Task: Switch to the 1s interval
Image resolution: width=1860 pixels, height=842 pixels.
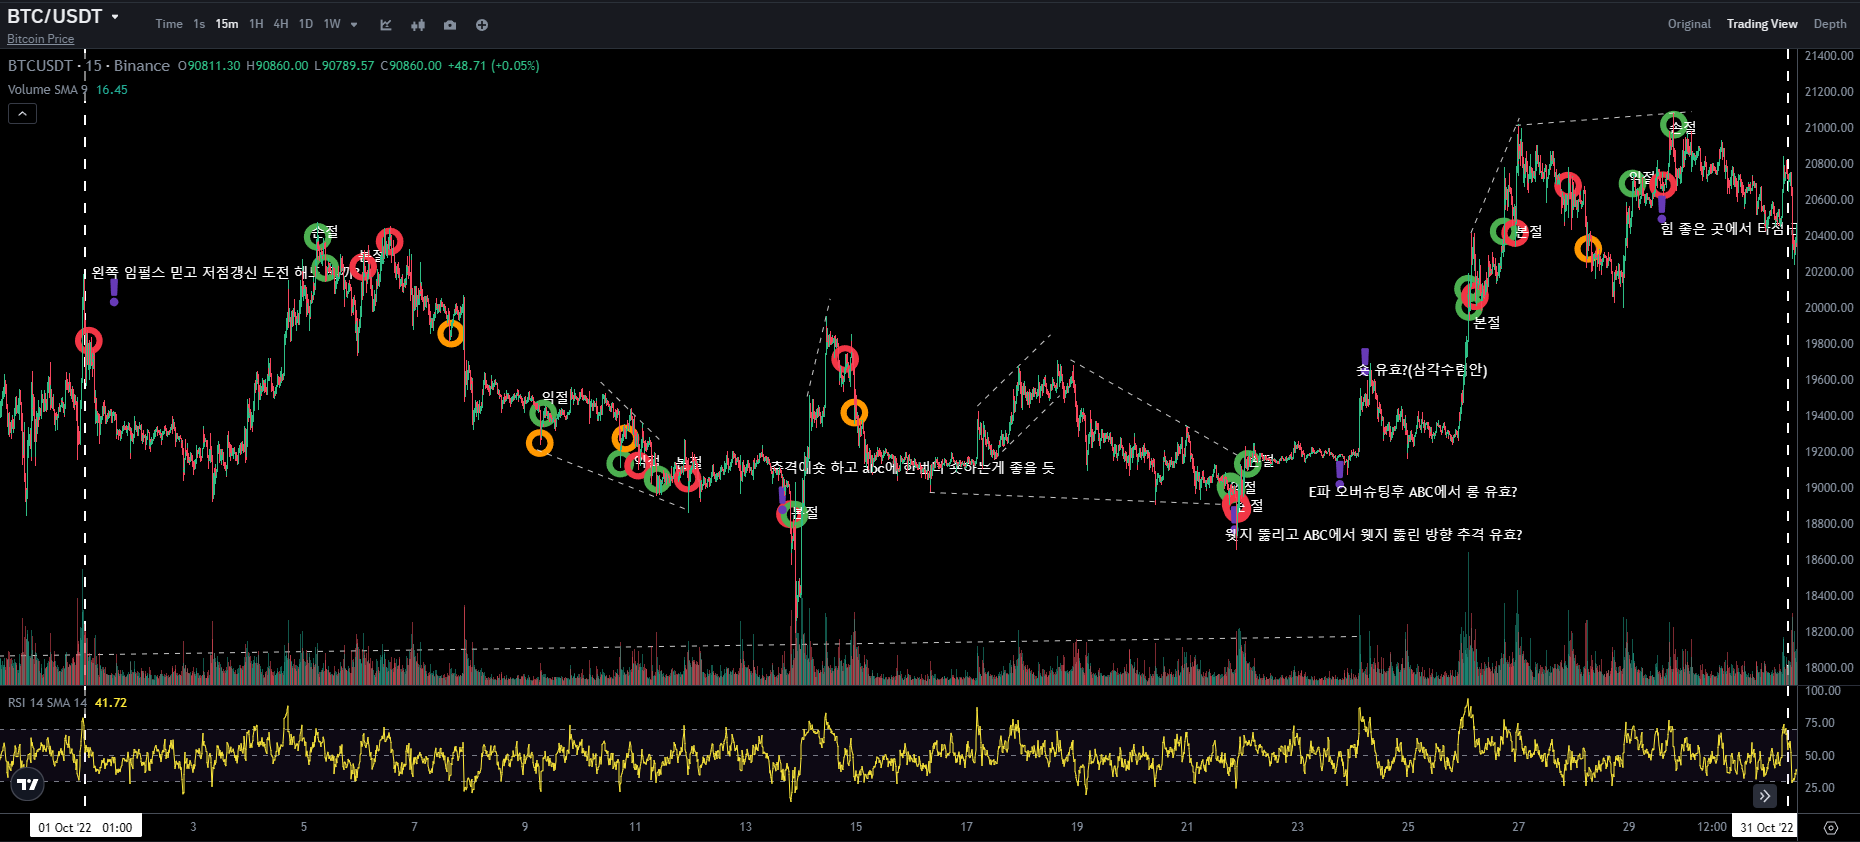Action: [x=199, y=24]
